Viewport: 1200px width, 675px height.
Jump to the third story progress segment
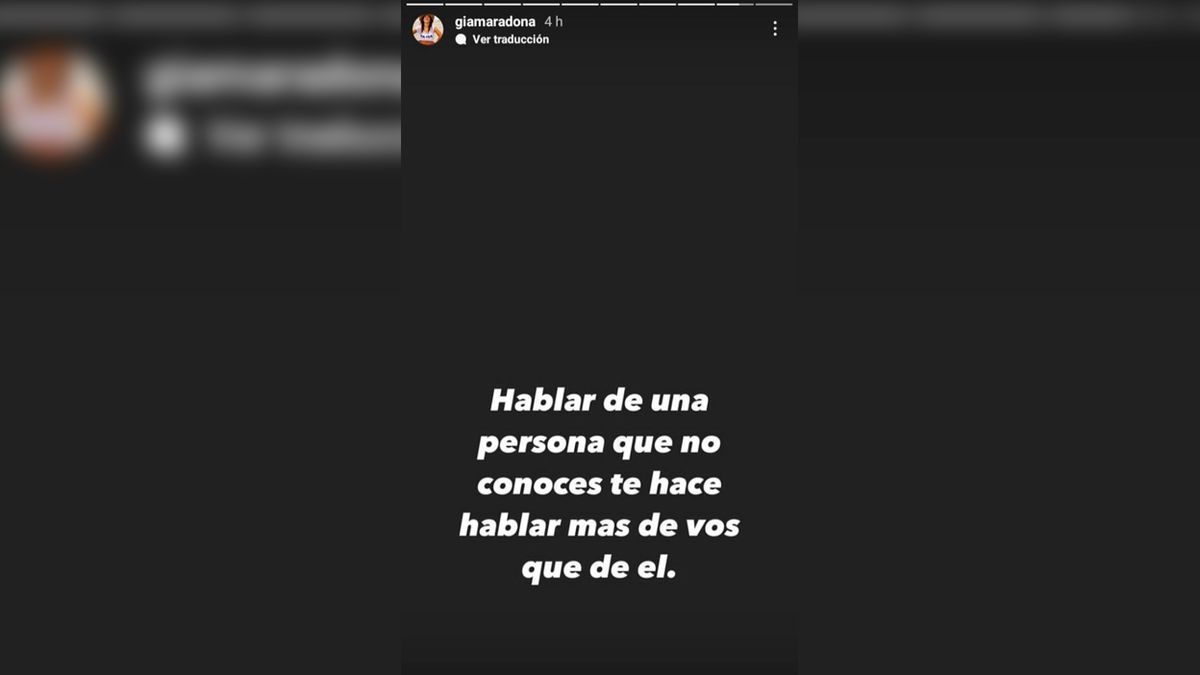pos(502,4)
